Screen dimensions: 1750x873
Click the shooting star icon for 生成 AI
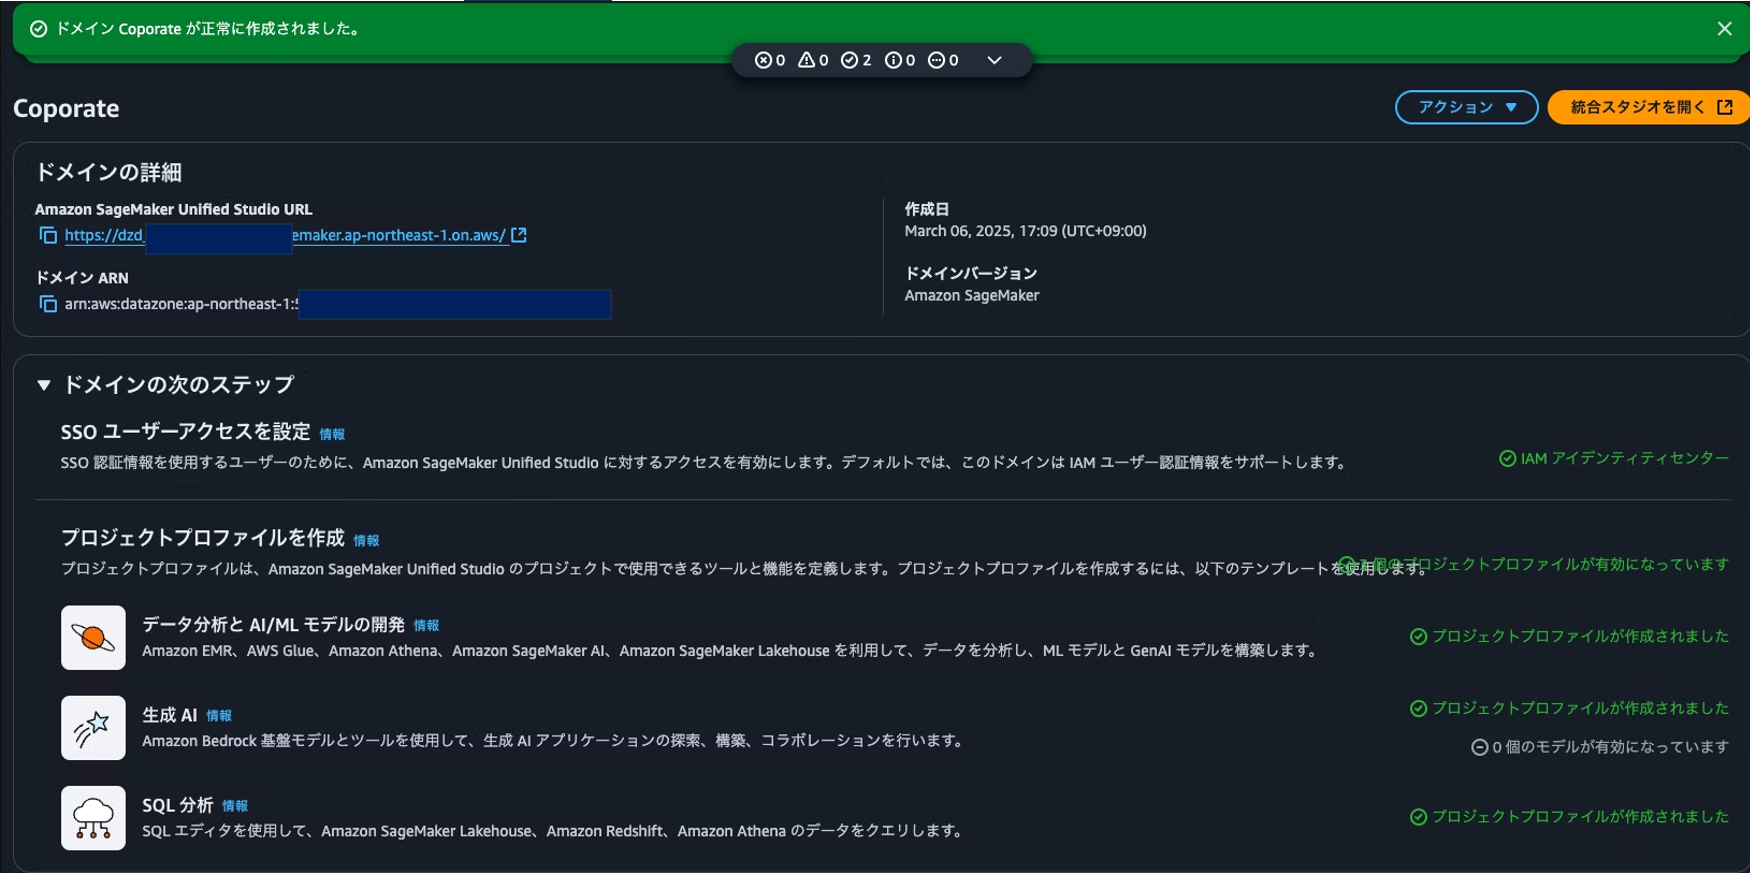[93, 727]
